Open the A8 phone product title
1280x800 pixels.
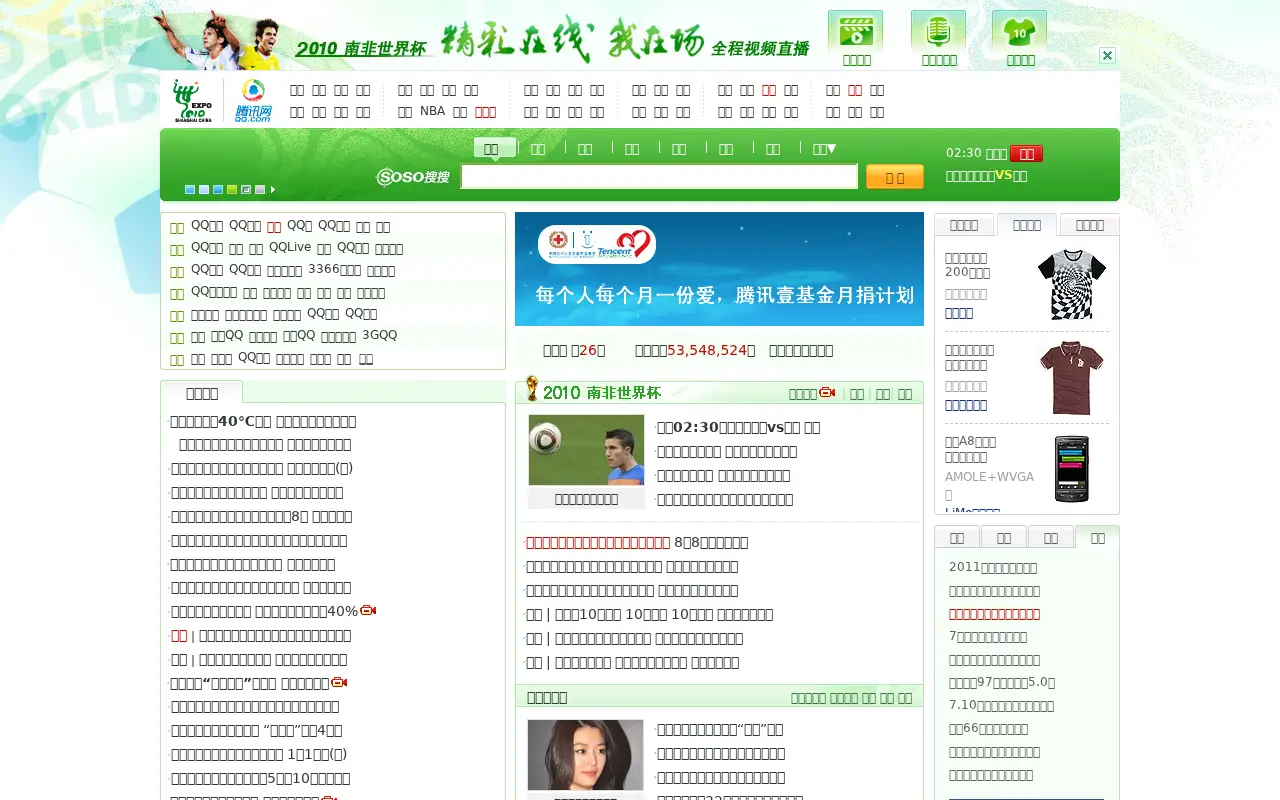point(970,449)
